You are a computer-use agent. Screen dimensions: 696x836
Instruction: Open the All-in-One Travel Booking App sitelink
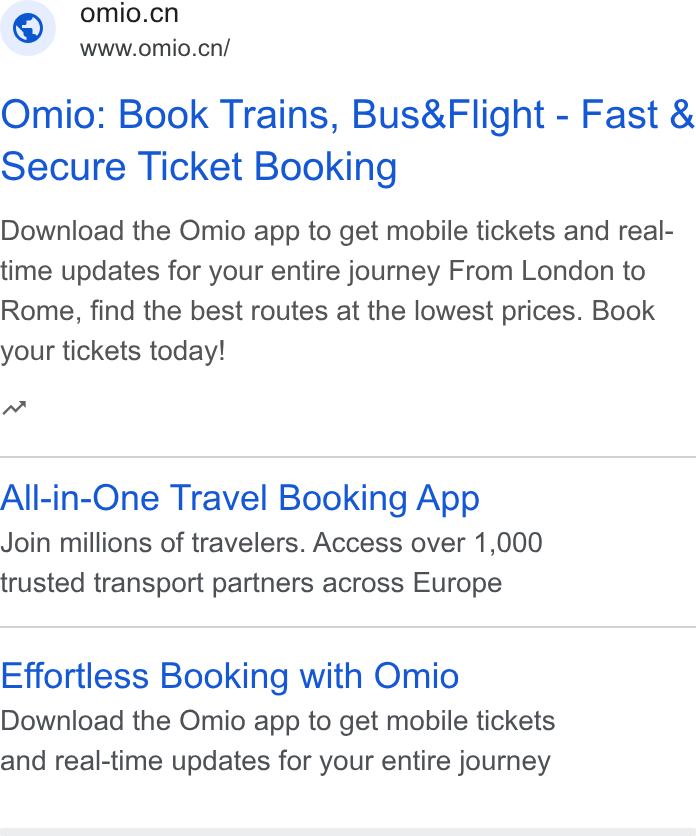coord(240,499)
